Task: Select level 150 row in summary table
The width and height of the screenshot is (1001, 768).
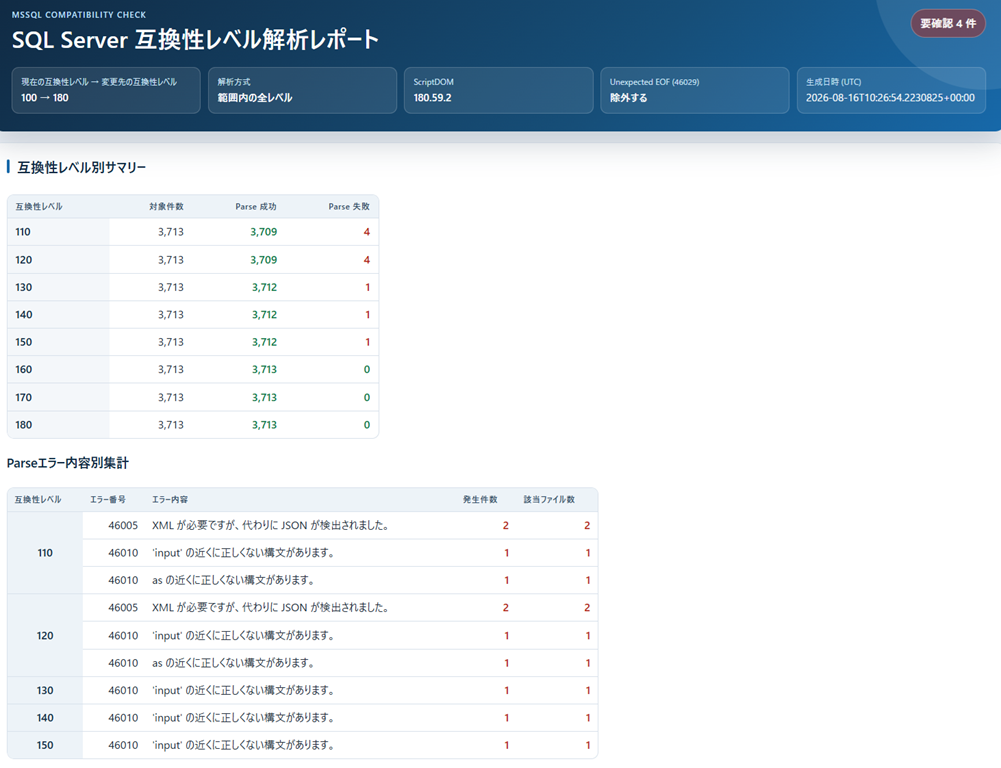Action: click(x=193, y=342)
